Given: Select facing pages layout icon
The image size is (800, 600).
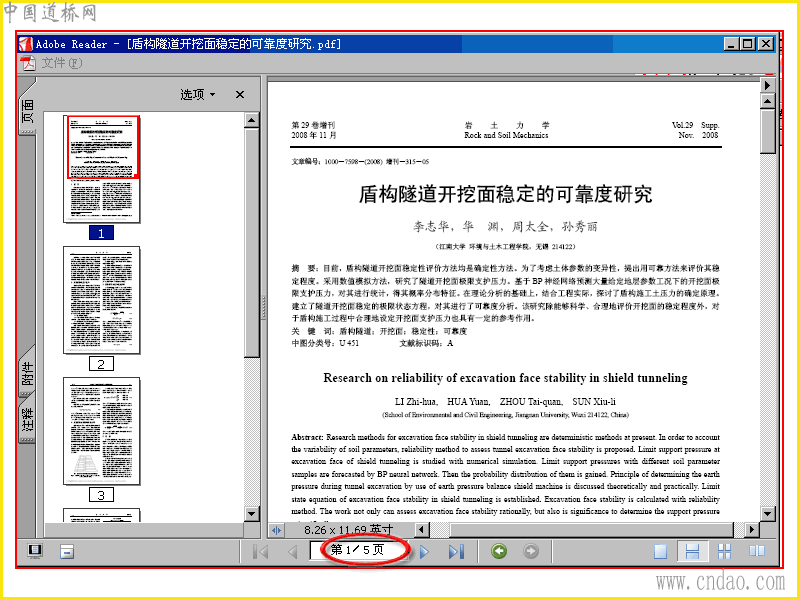Looking at the screenshot, I should tap(757, 551).
